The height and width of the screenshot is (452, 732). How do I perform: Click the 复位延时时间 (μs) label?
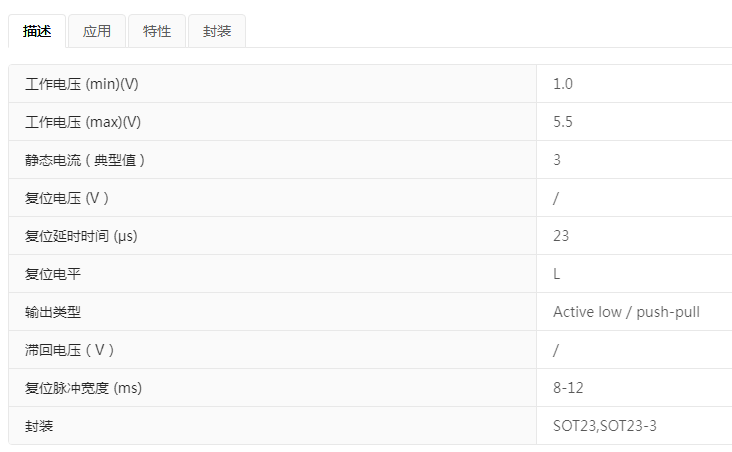(x=81, y=236)
